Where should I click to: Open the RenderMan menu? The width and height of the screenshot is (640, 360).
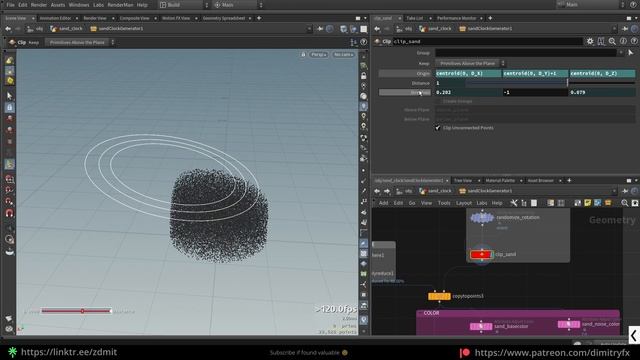point(120,5)
